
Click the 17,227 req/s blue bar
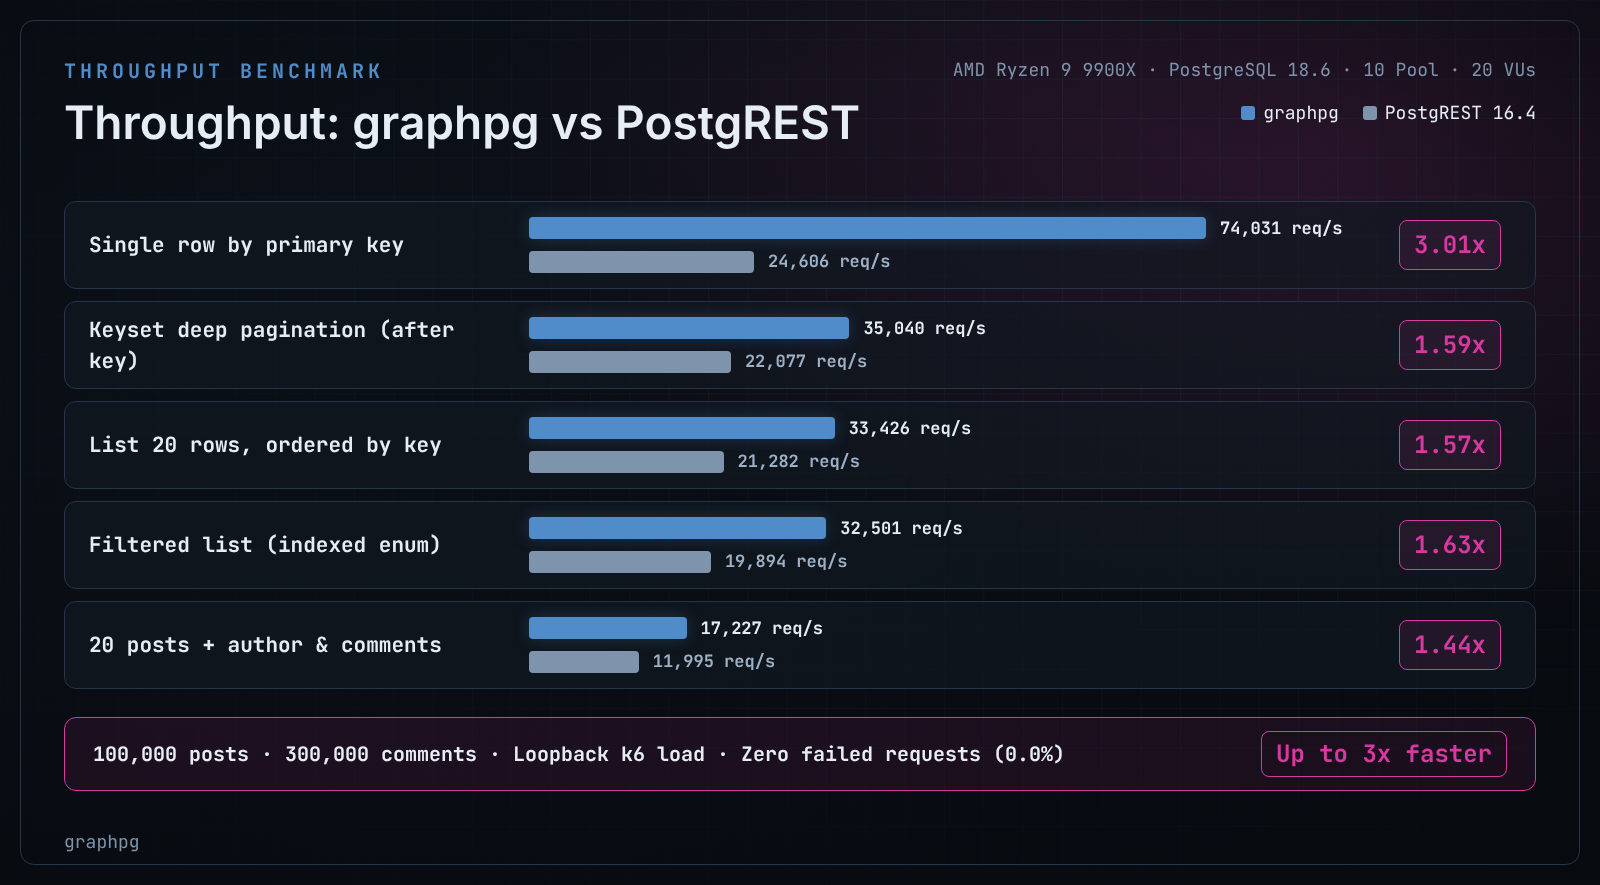[608, 628]
